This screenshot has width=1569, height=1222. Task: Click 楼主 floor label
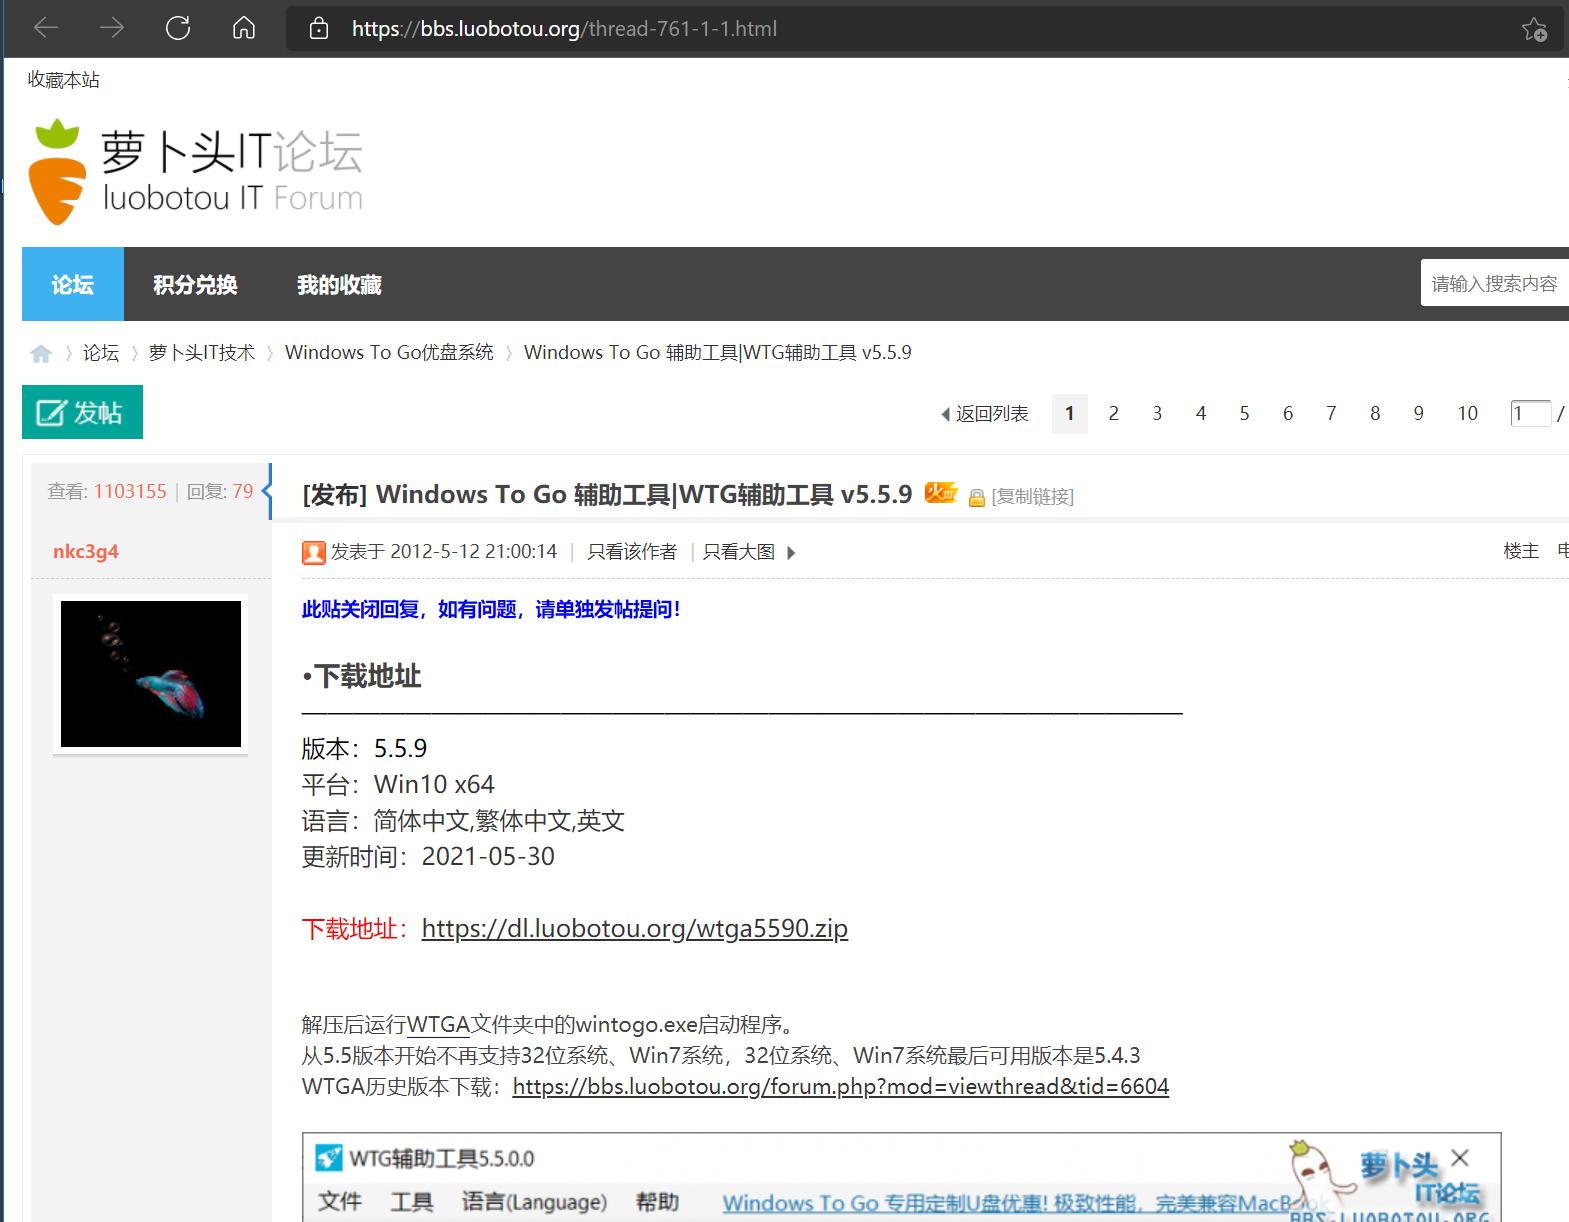pos(1521,551)
